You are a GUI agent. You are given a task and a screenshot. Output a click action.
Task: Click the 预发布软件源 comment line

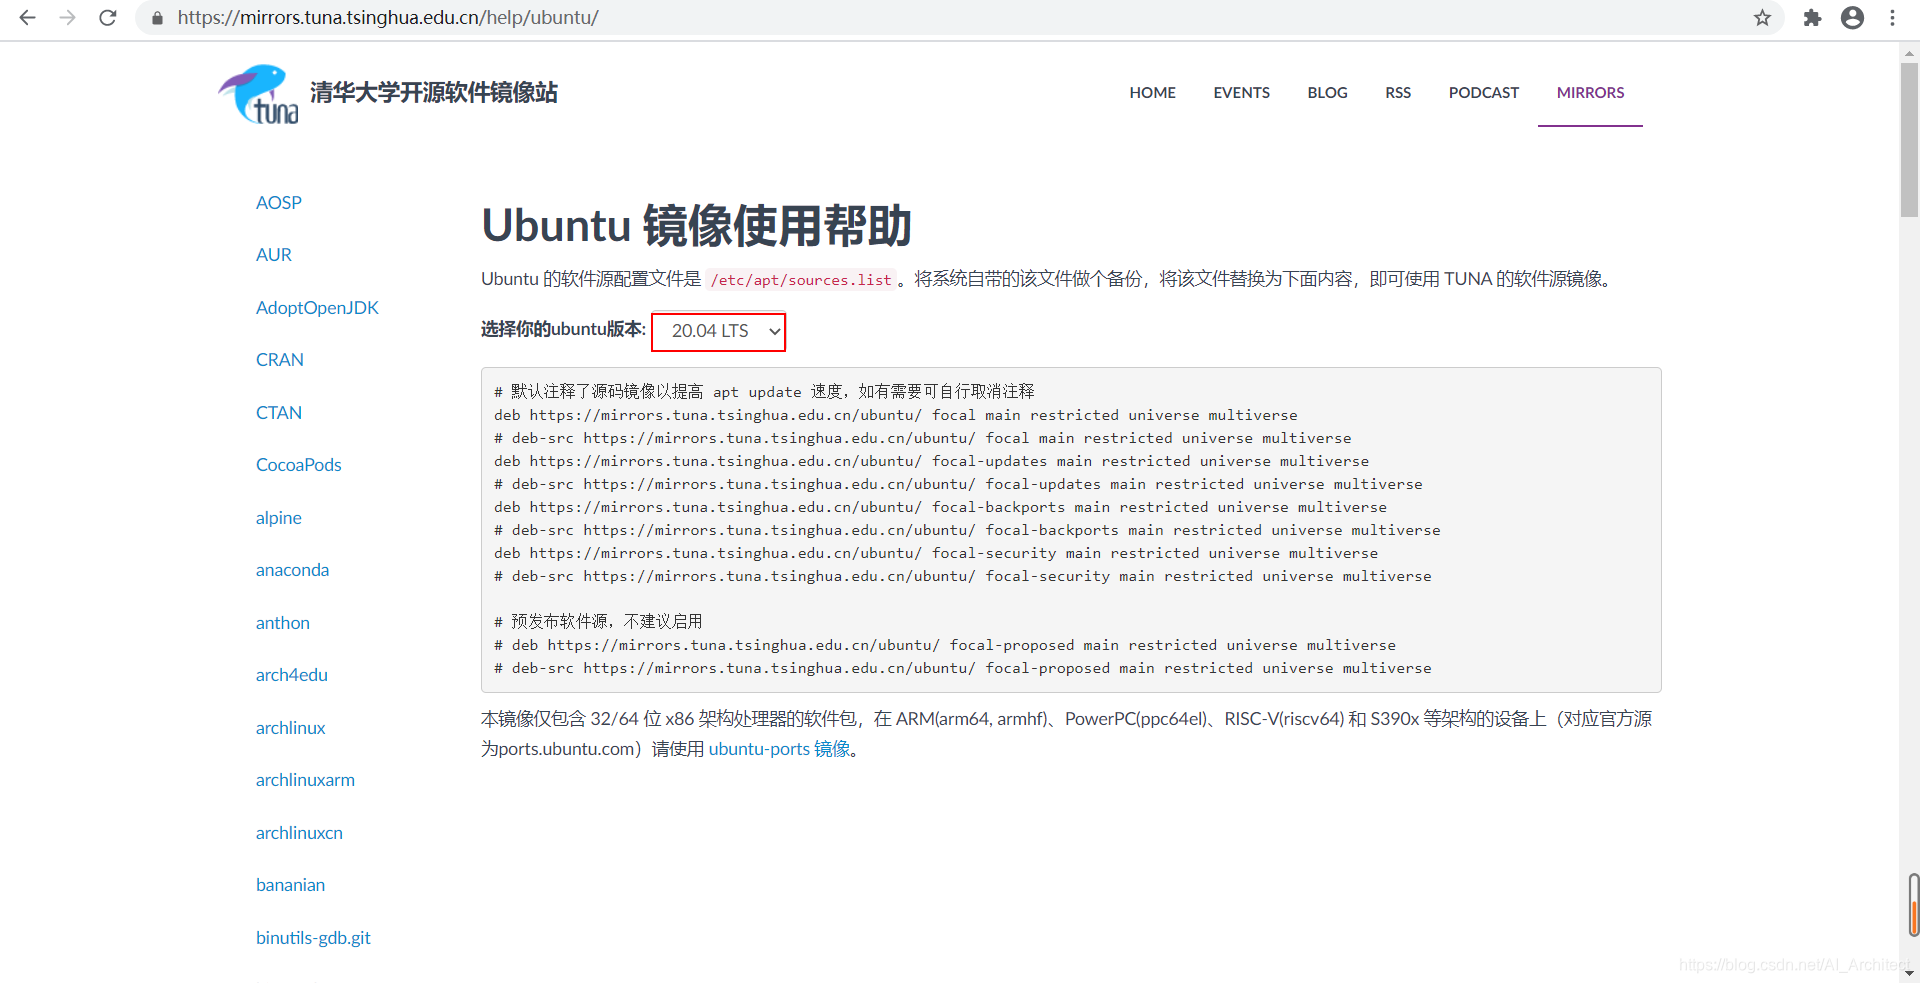[598, 621]
